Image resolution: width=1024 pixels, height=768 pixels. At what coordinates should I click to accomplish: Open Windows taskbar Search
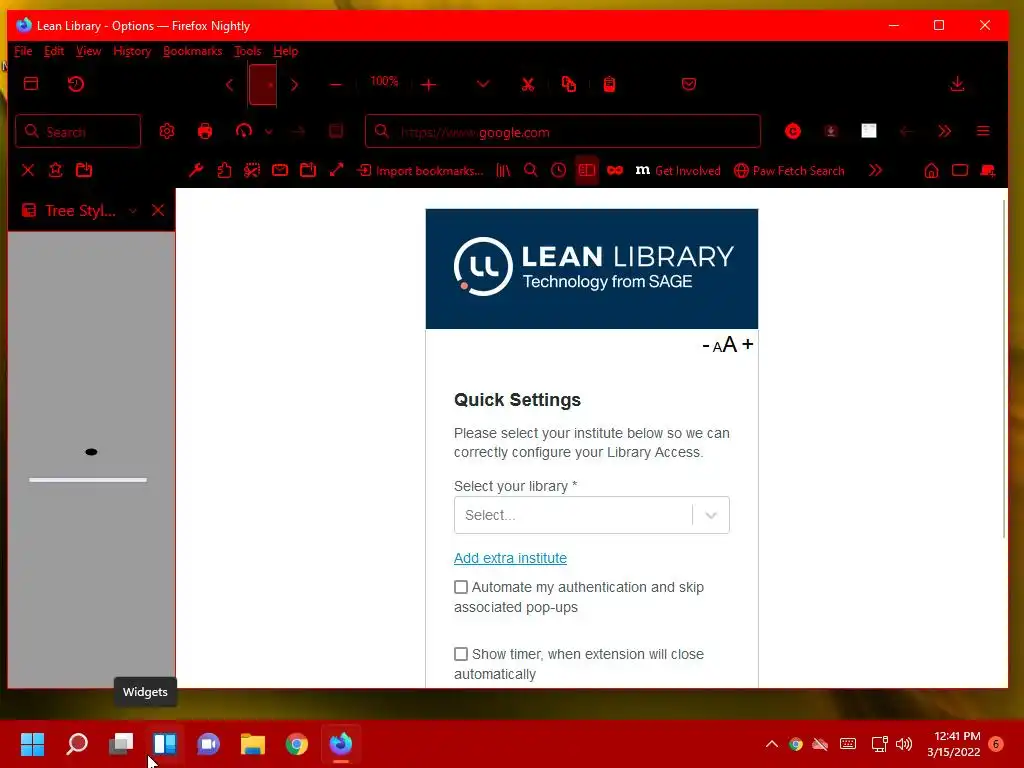click(77, 744)
